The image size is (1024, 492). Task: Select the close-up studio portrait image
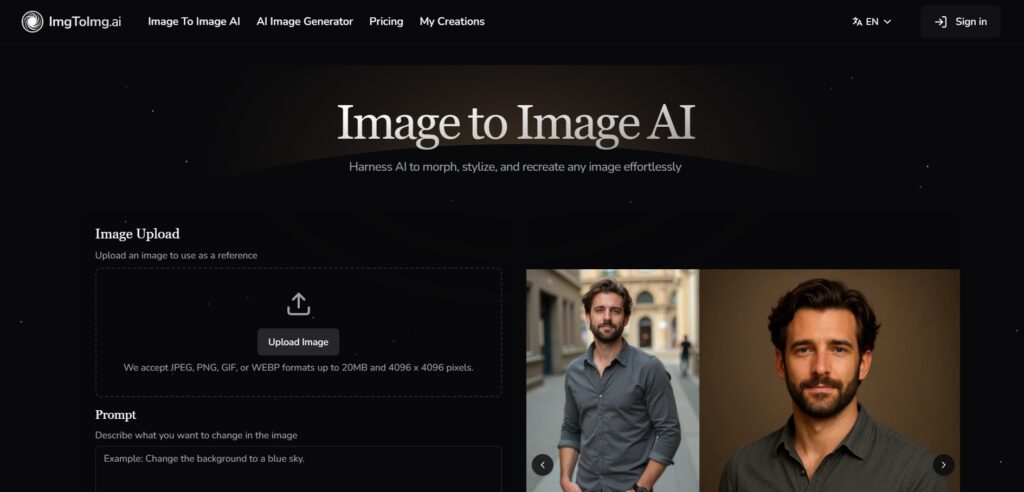coord(828,380)
